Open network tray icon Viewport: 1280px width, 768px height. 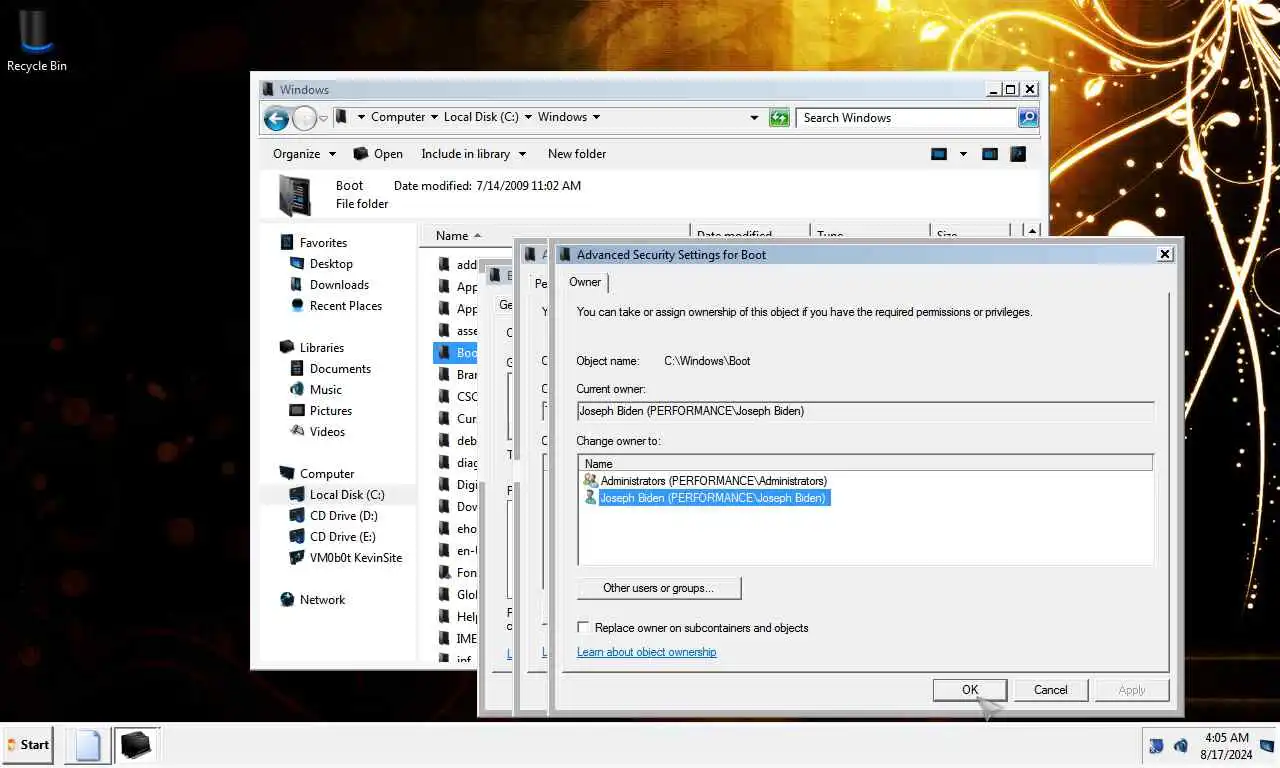click(1156, 746)
